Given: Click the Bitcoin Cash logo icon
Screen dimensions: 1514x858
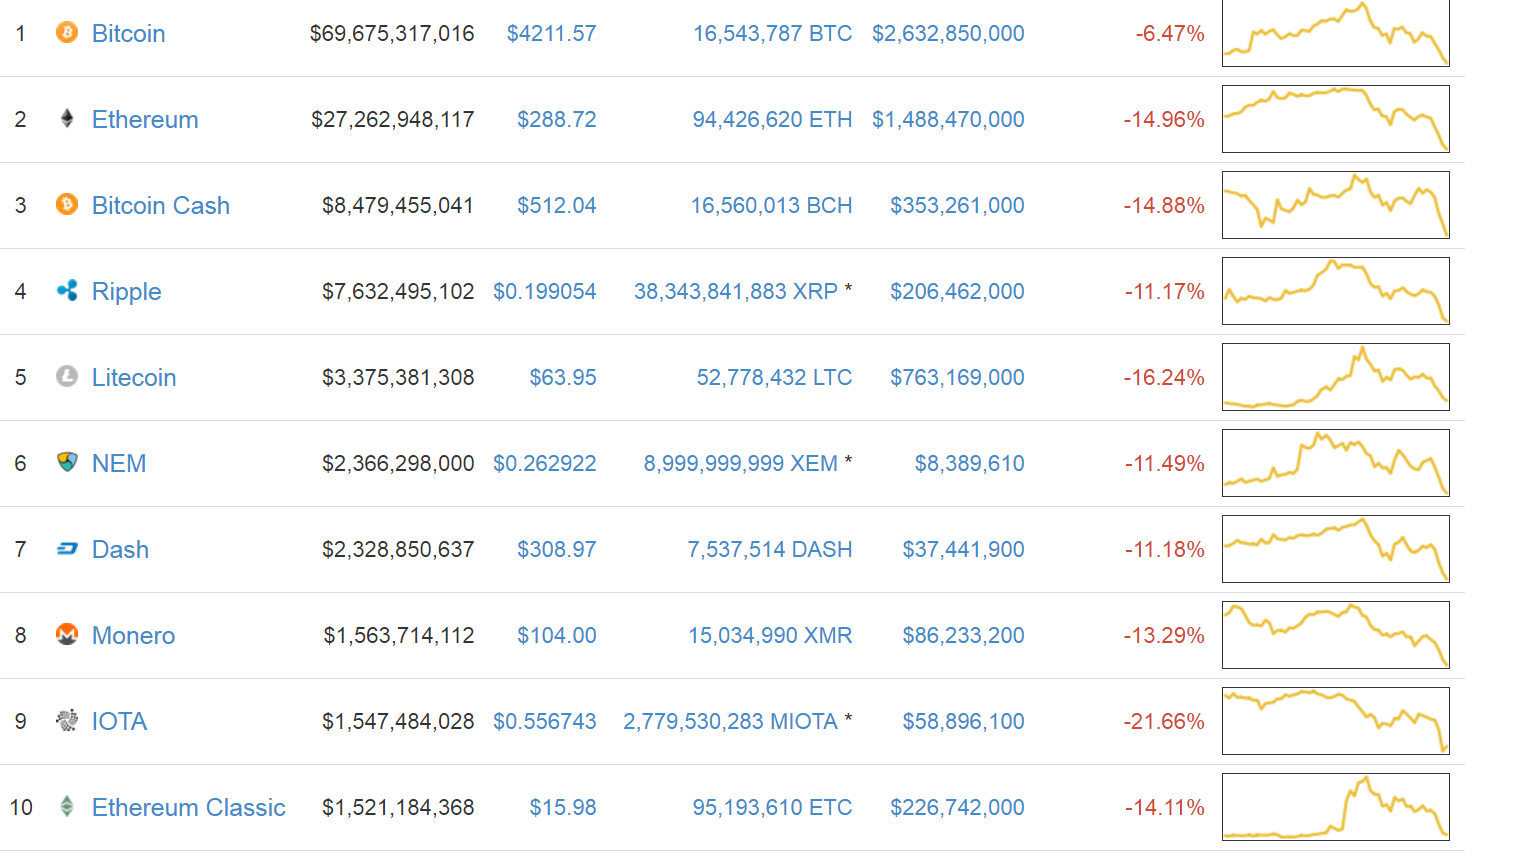Looking at the screenshot, I should [x=67, y=205].
